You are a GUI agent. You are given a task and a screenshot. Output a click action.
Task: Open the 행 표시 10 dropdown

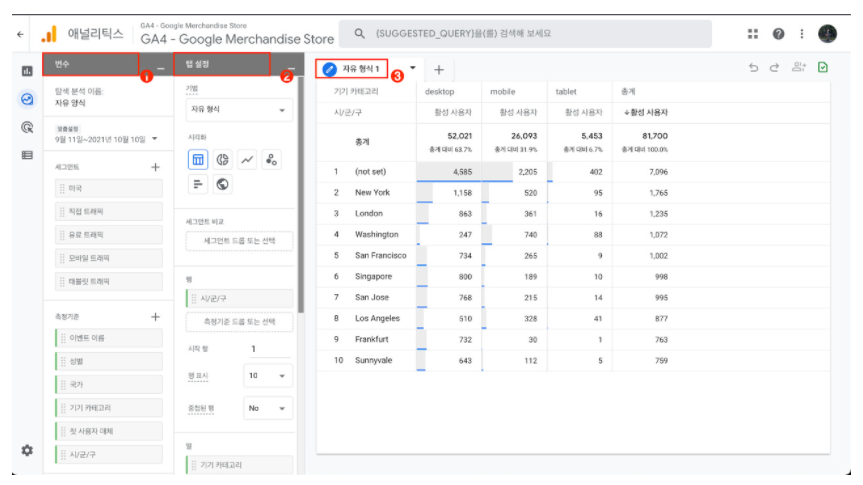(x=267, y=375)
